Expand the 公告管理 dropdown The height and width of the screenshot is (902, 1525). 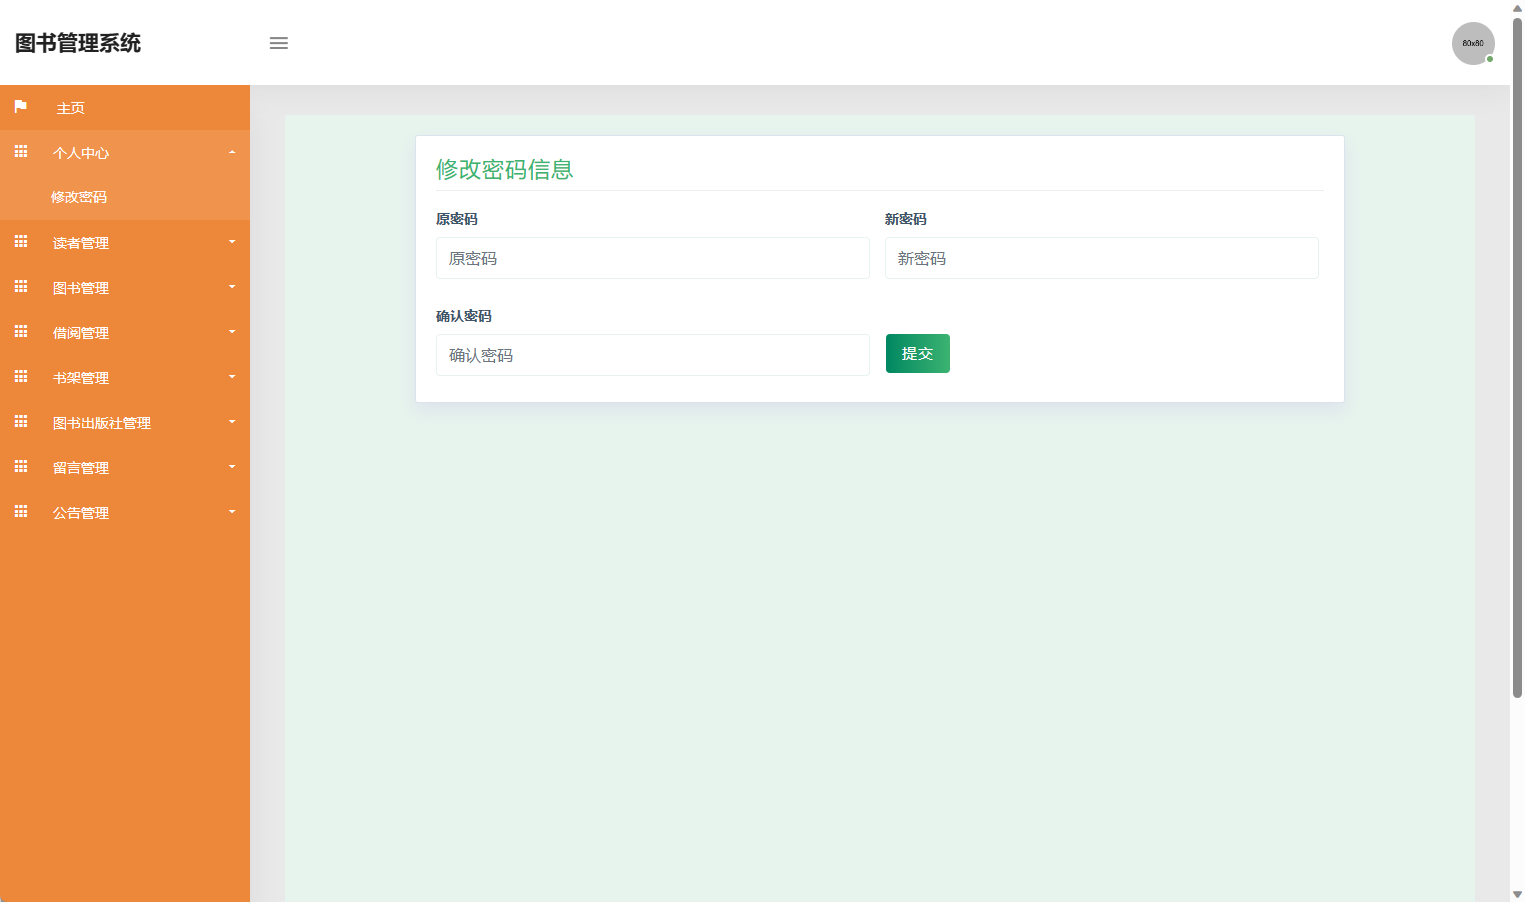click(232, 511)
